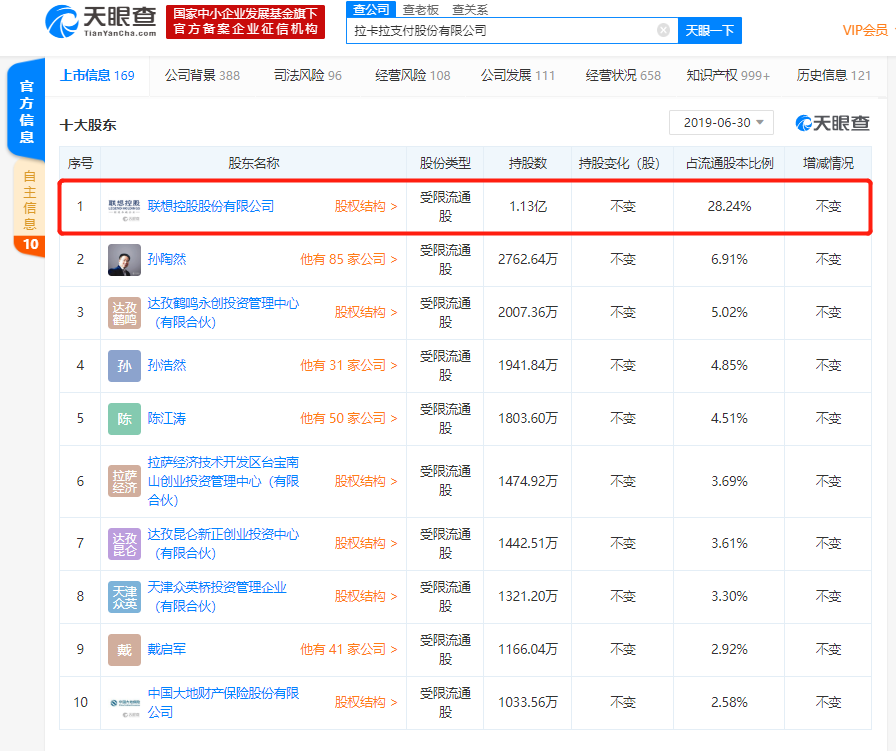Click the 持股数 column header

coord(527,163)
